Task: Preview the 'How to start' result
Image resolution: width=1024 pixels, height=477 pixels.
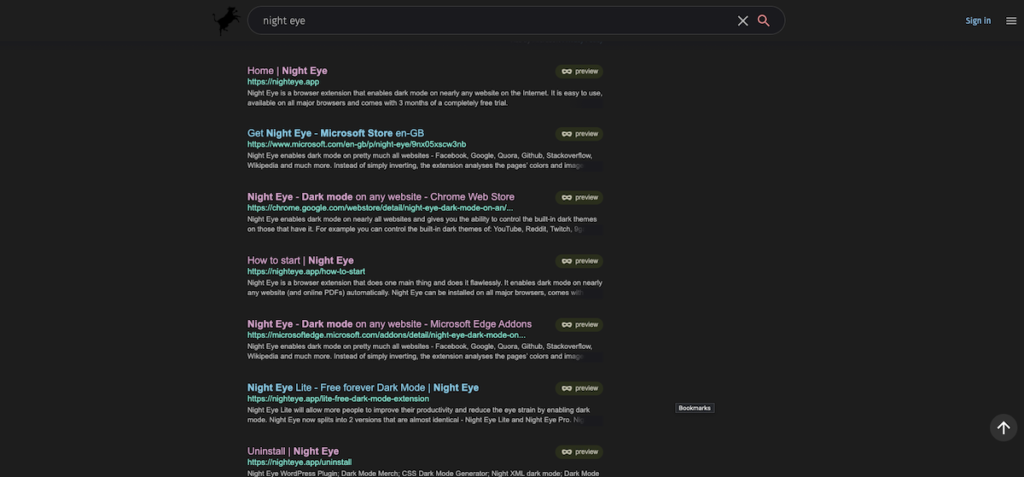Action: 579,261
